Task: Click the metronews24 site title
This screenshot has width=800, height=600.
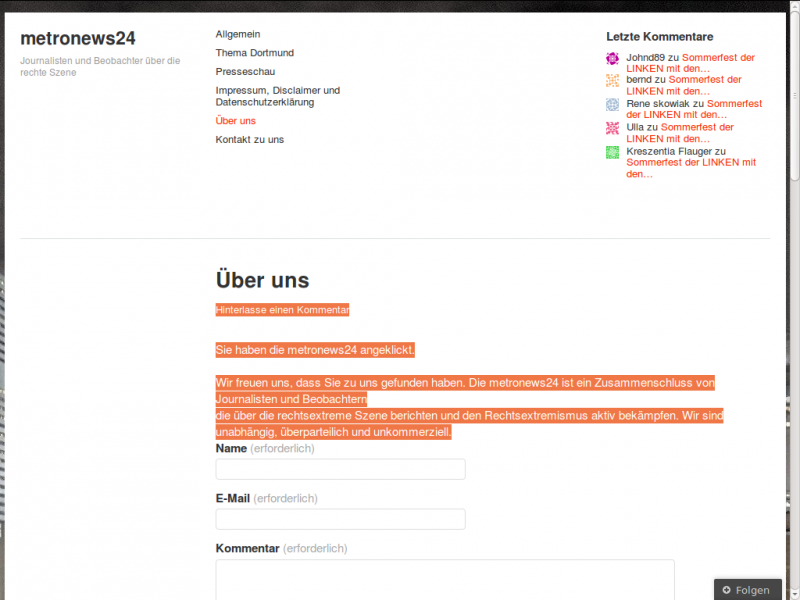Action: click(77, 38)
